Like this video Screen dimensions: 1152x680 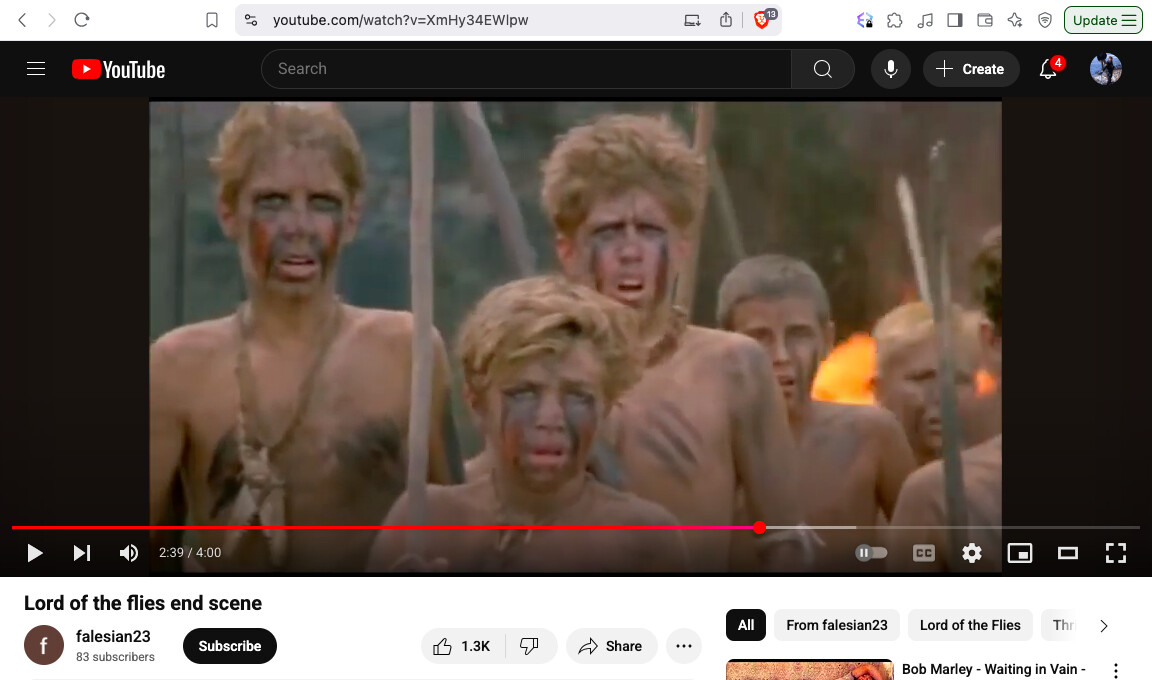click(462, 645)
